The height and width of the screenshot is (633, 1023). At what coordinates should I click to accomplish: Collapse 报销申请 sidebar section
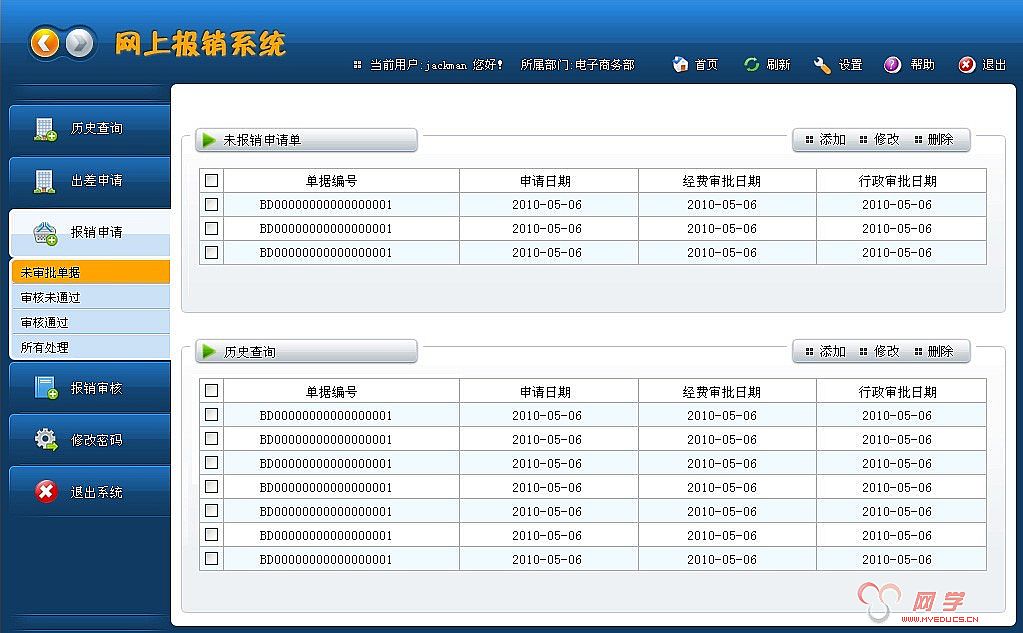(90, 233)
